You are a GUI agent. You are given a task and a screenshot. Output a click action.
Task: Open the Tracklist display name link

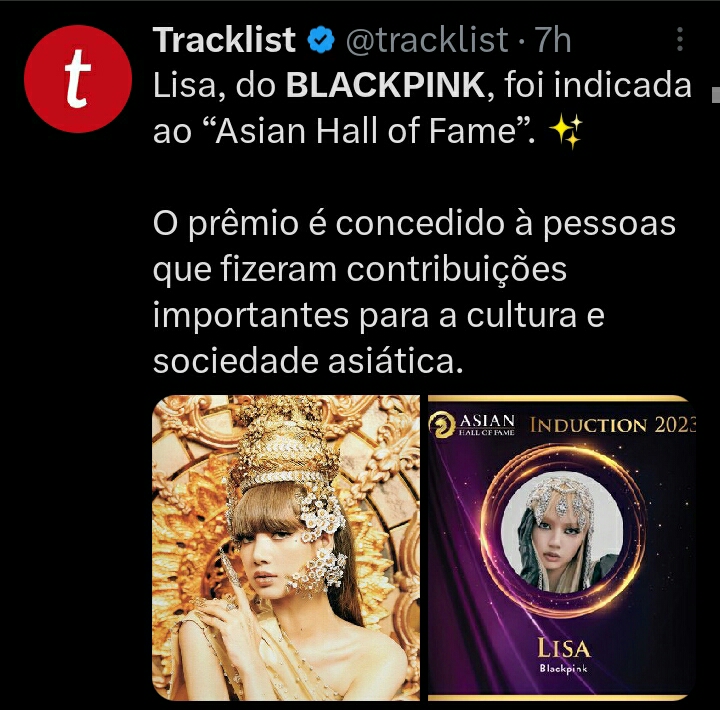(x=224, y=40)
